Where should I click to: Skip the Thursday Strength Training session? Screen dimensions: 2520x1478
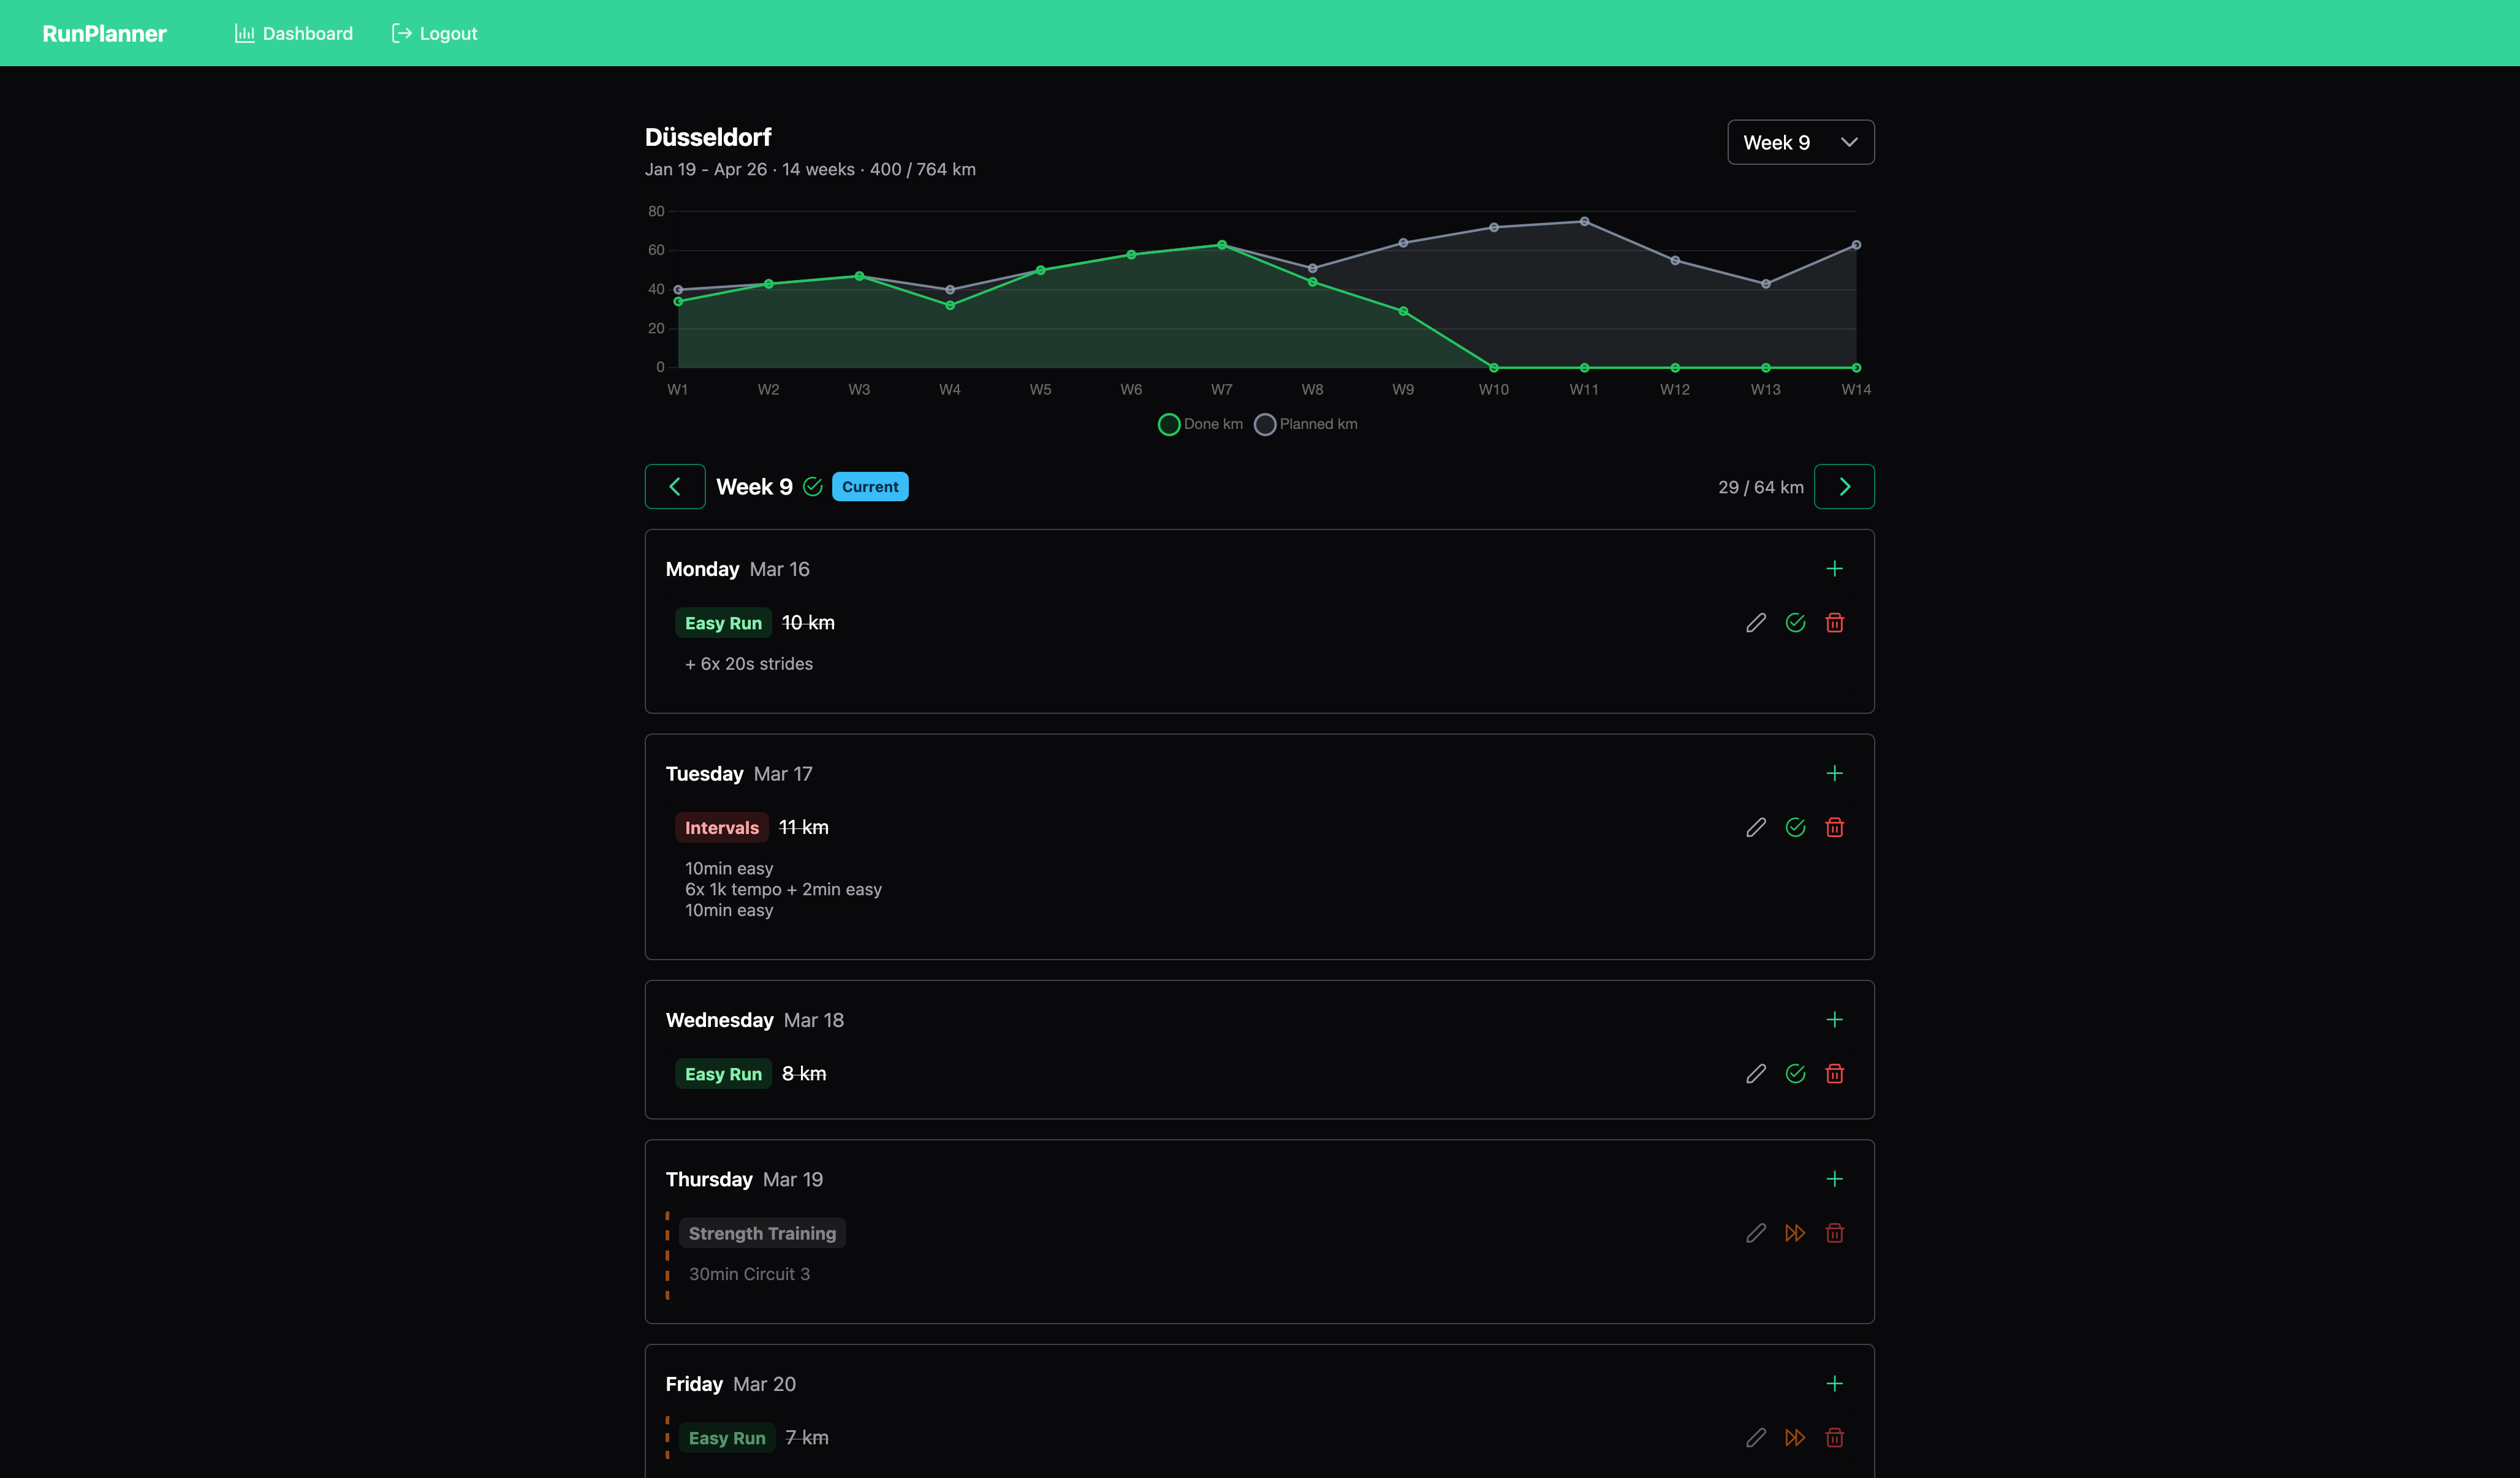(1795, 1233)
